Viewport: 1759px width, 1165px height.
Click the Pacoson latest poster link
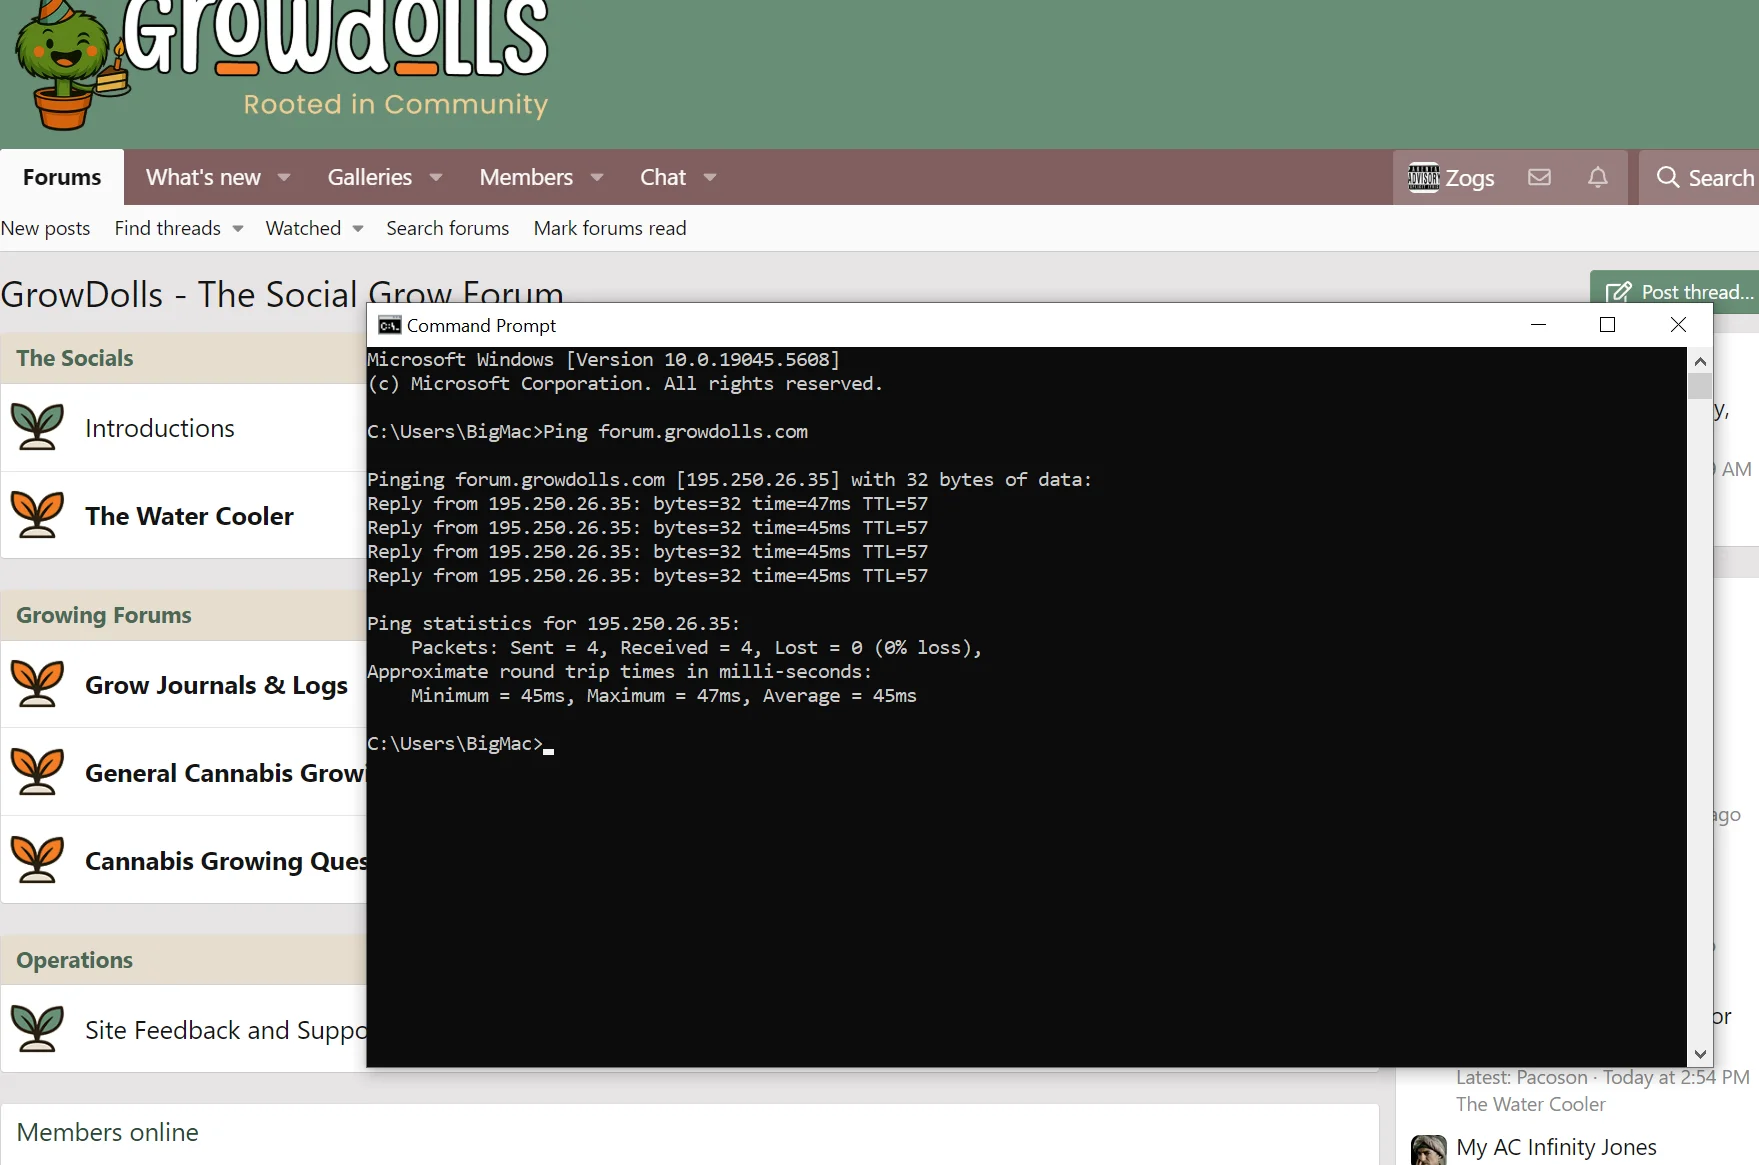pyautogui.click(x=1551, y=1077)
